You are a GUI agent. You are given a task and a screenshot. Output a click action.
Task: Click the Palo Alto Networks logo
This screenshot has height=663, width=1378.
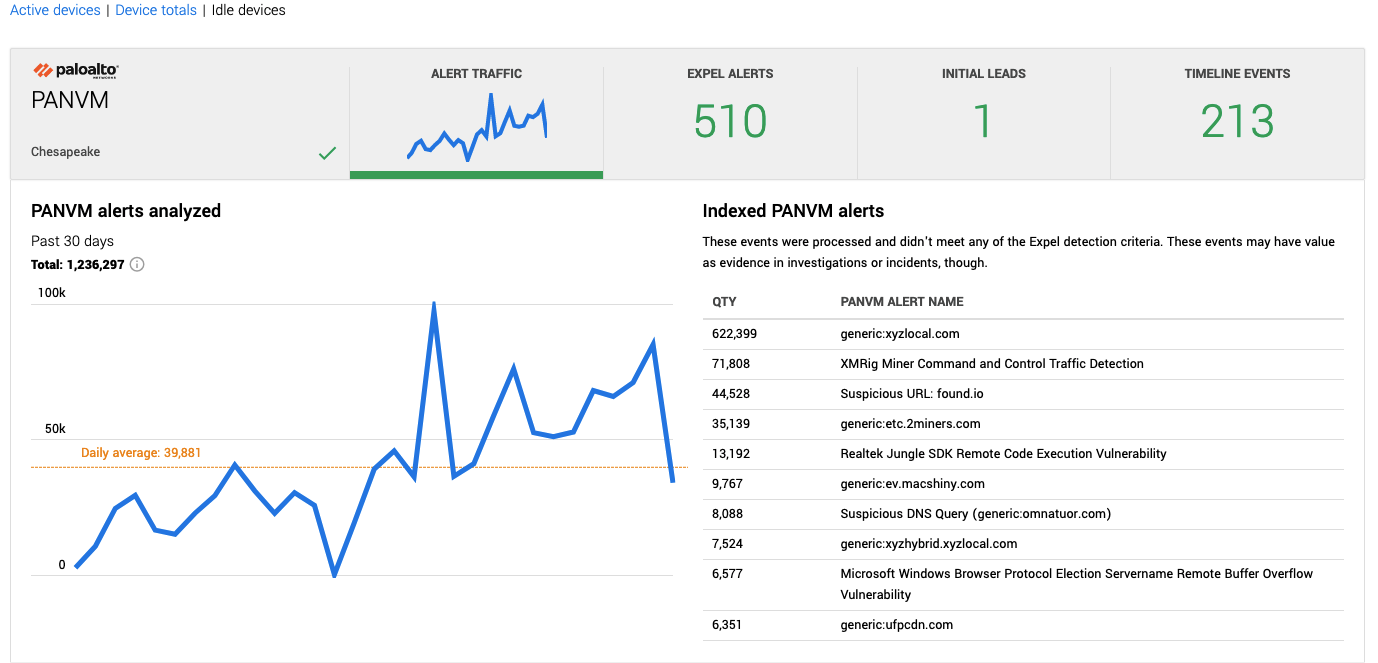(x=76, y=70)
